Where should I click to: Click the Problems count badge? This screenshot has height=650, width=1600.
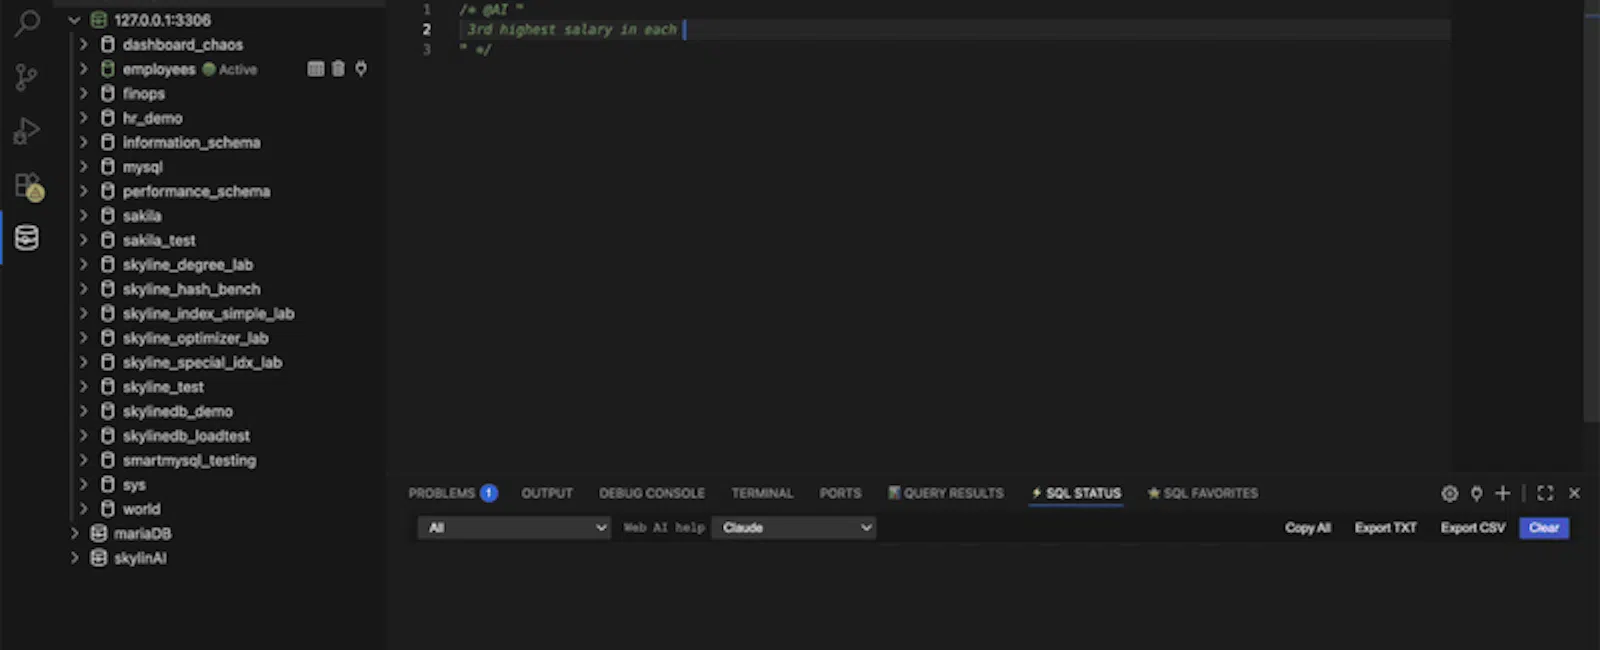[488, 493]
